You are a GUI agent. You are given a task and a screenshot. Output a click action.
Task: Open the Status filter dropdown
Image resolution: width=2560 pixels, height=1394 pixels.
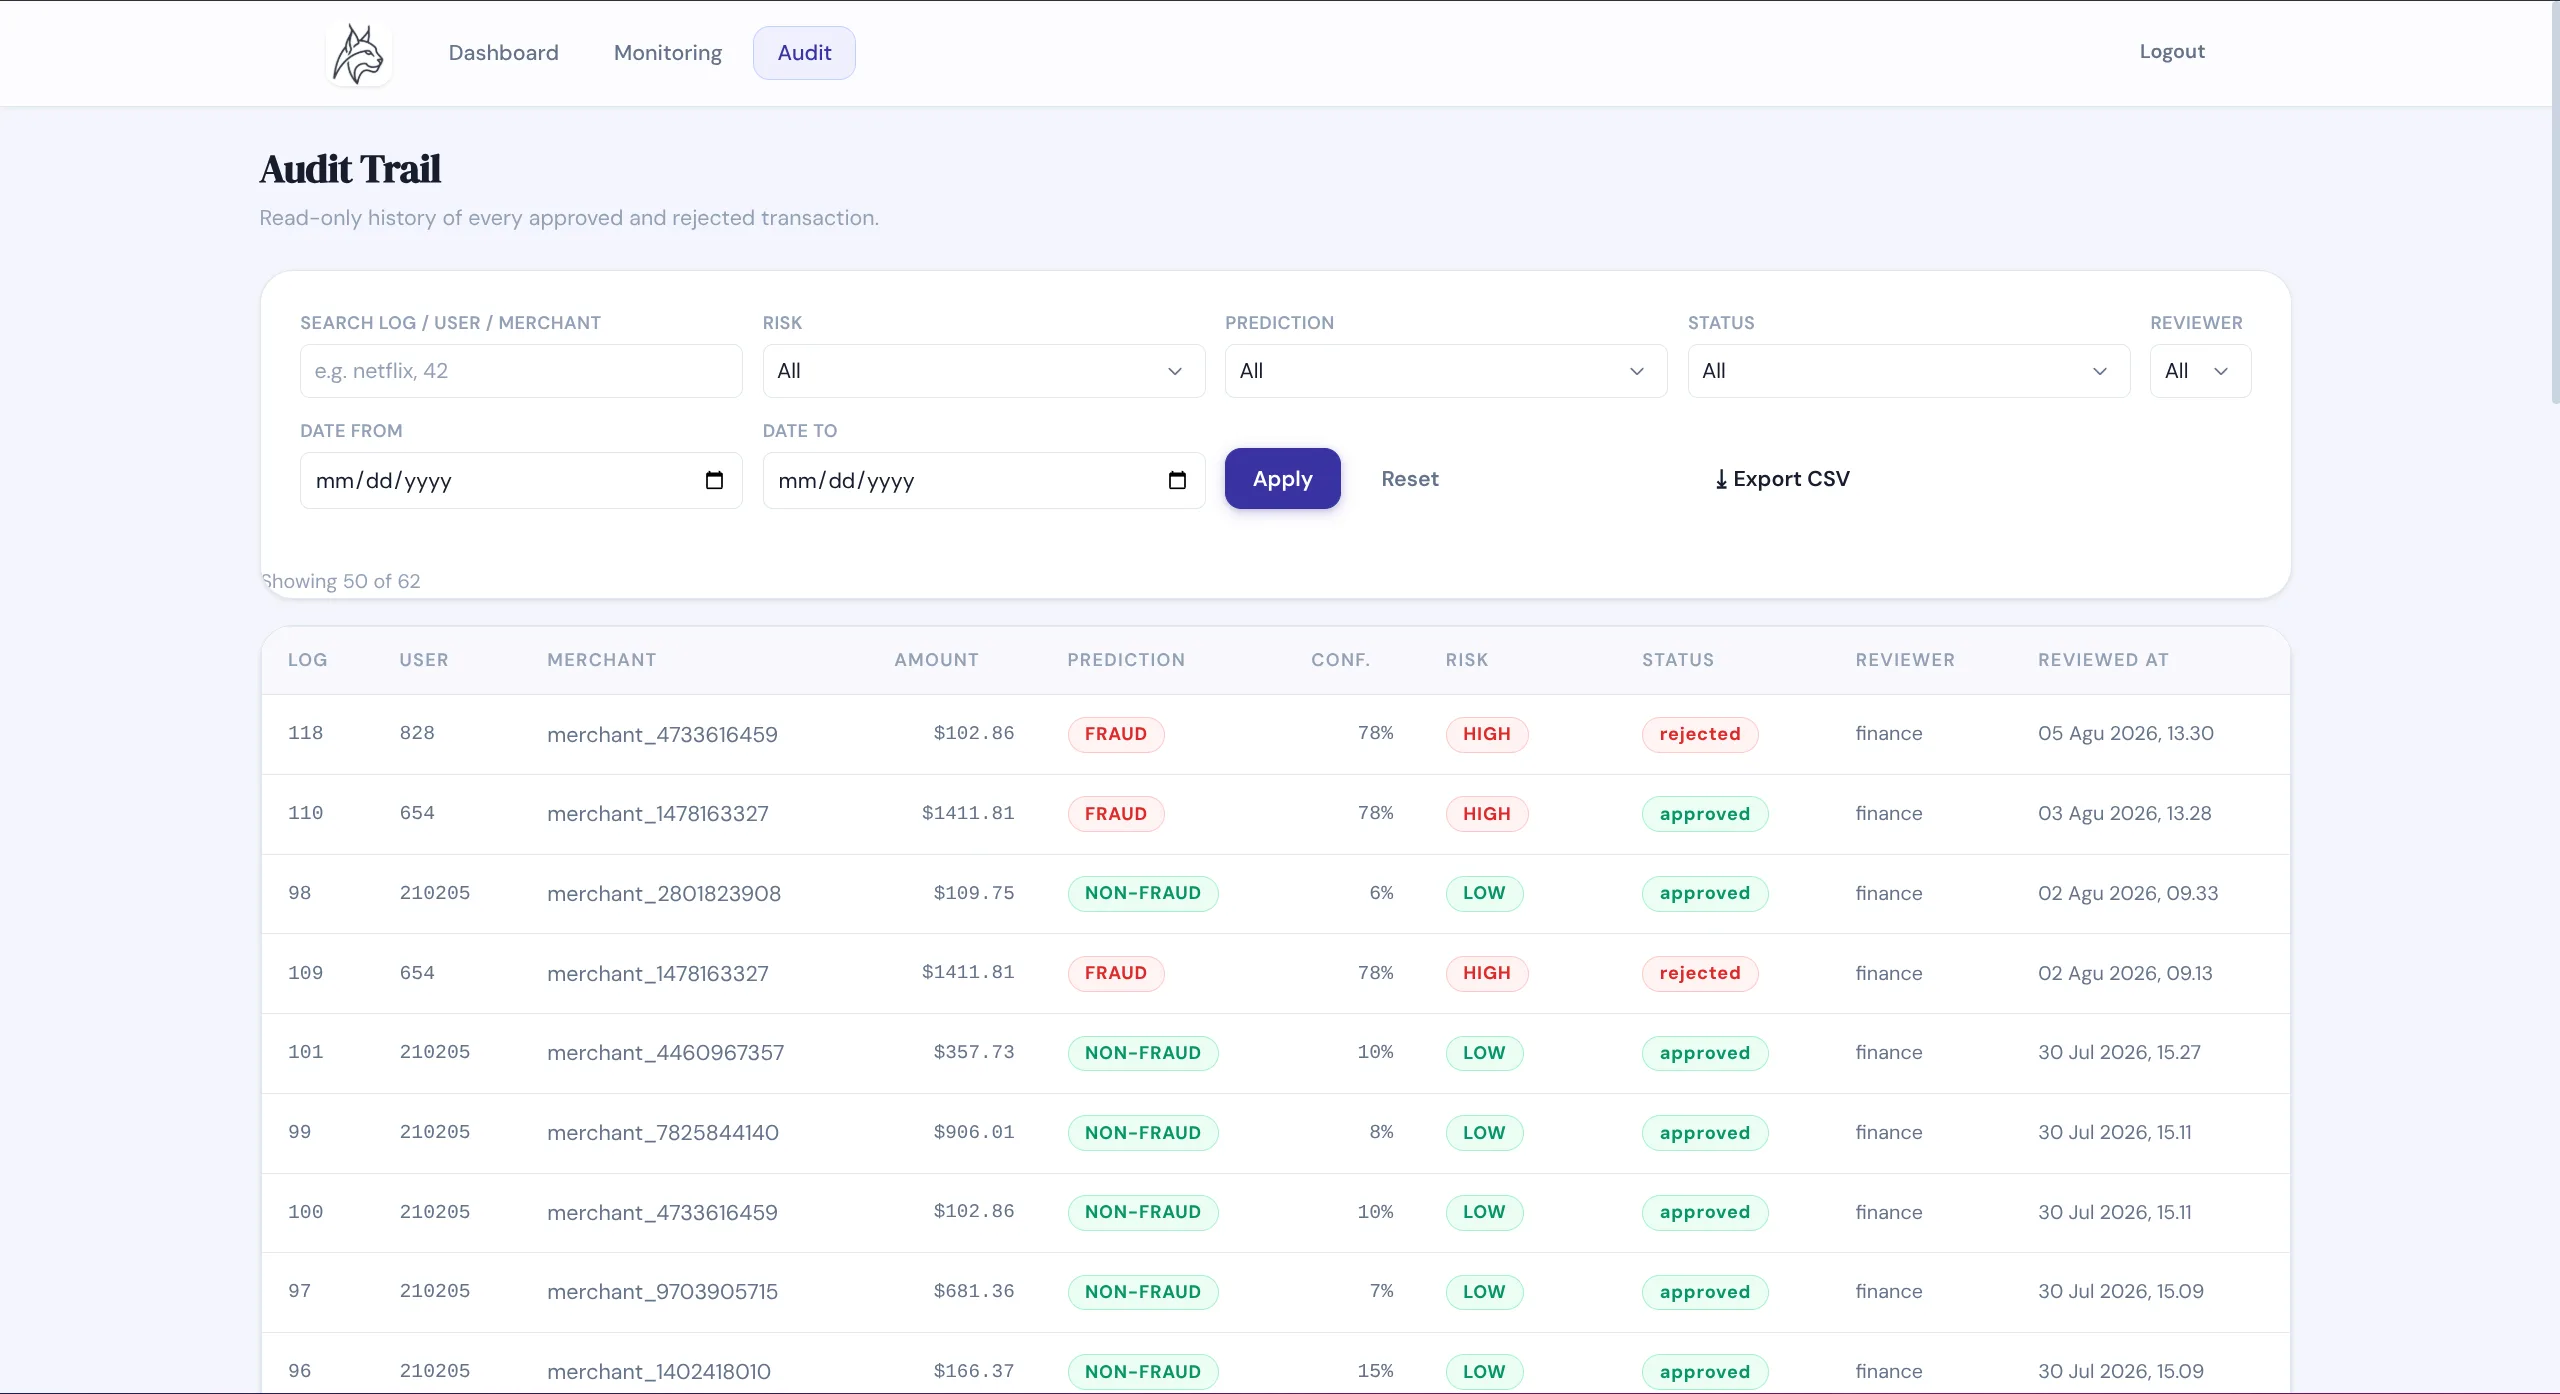pyautogui.click(x=1908, y=371)
